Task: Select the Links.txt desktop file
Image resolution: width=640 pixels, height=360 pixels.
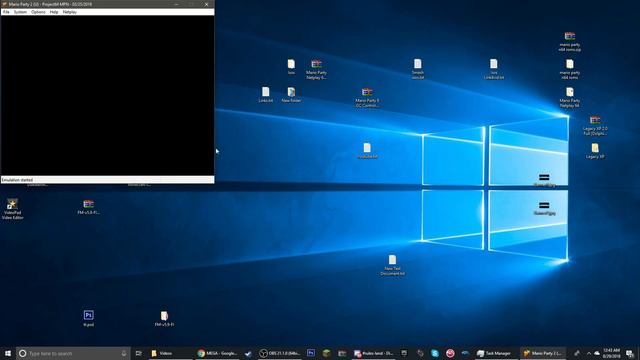Action: 266,94
